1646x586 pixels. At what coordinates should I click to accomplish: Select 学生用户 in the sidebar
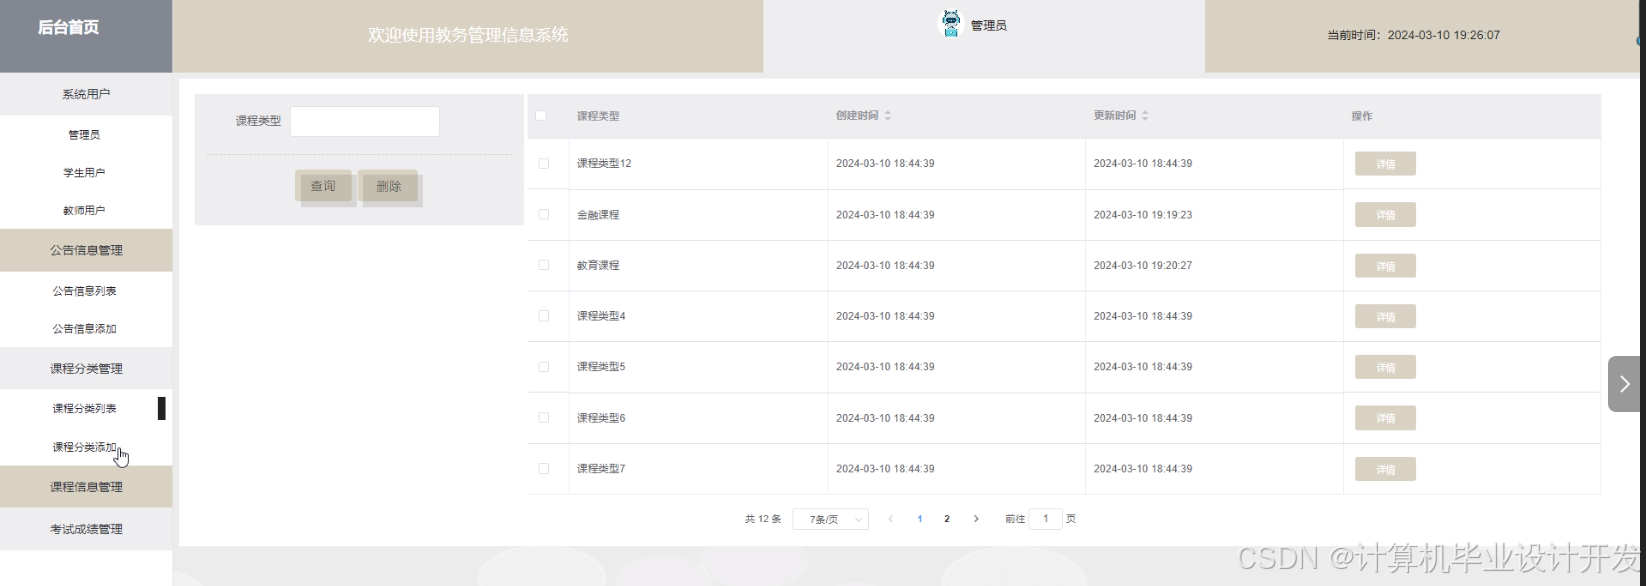(x=84, y=173)
